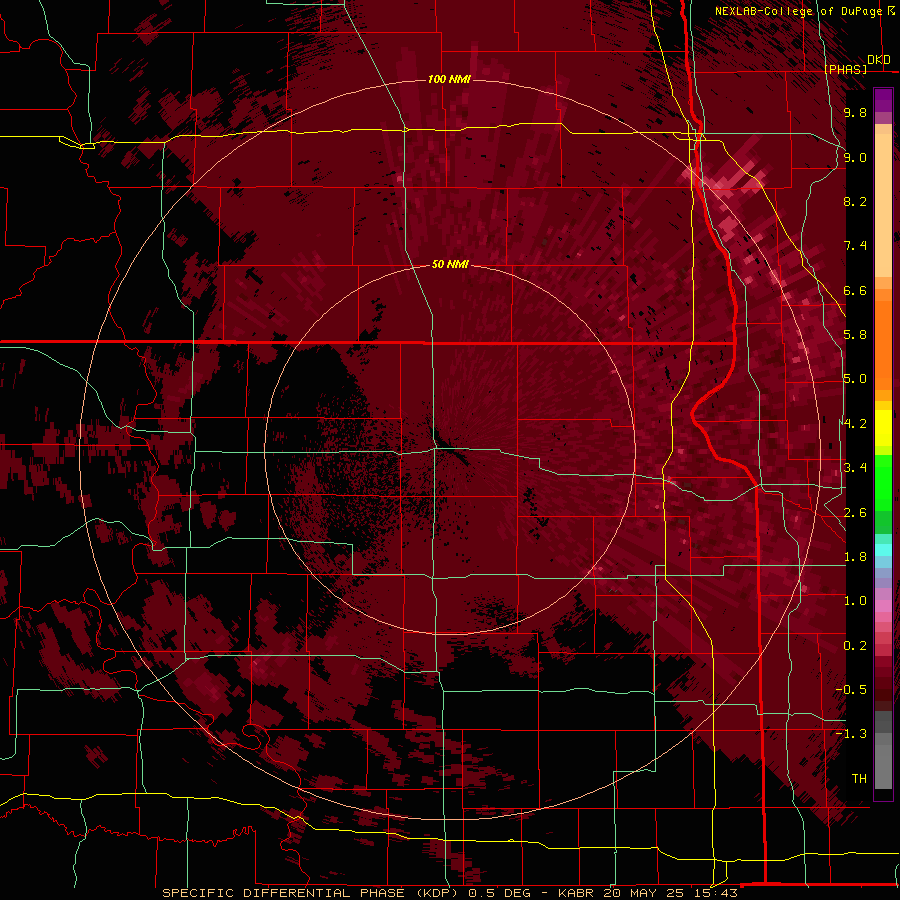Viewport: 900px width, 900px height.
Task: Click the TH label at the scale bottom
Action: pyautogui.click(x=859, y=779)
